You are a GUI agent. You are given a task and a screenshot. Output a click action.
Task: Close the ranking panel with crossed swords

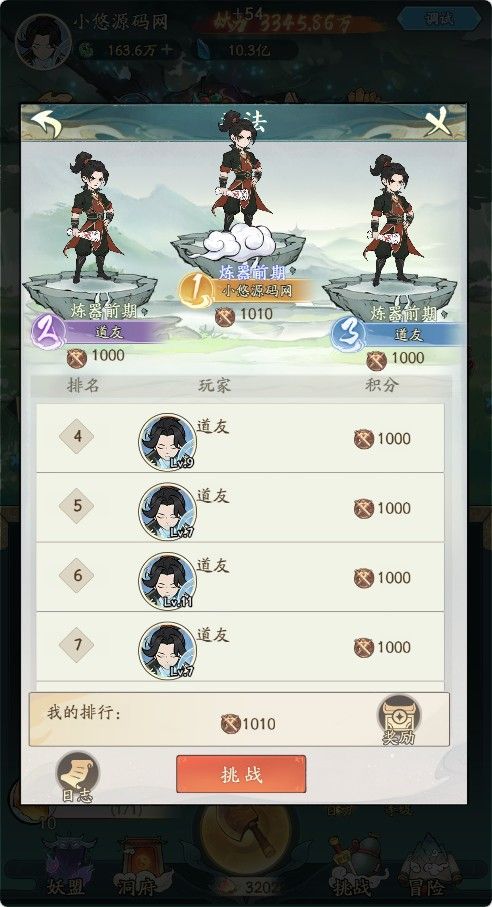click(439, 121)
